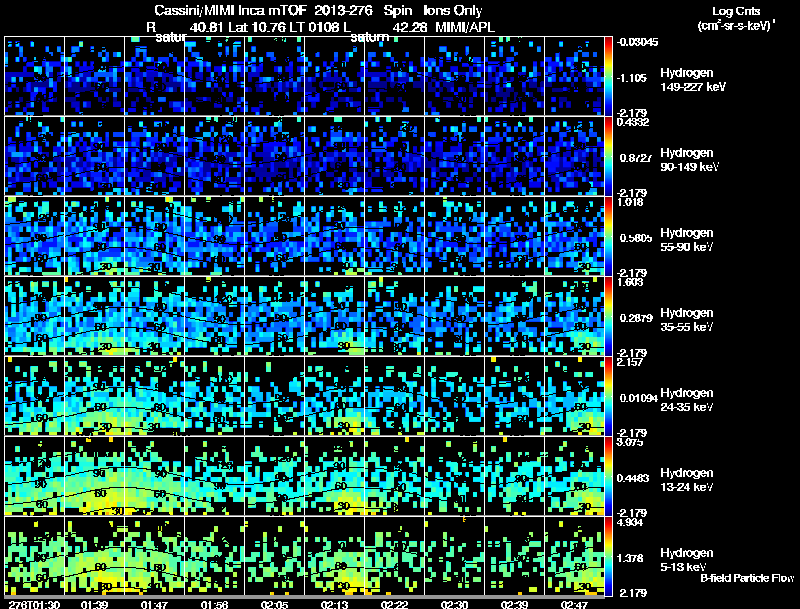This screenshot has height=609, width=800.
Task: Open the 13-24 keV panel at 01:39
Action: (94, 476)
